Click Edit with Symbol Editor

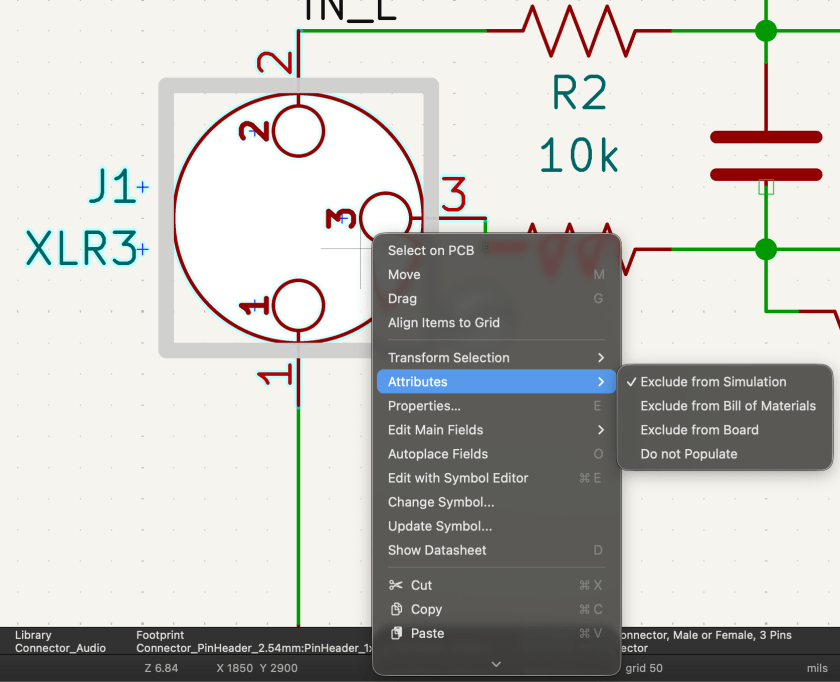pyautogui.click(x=458, y=478)
